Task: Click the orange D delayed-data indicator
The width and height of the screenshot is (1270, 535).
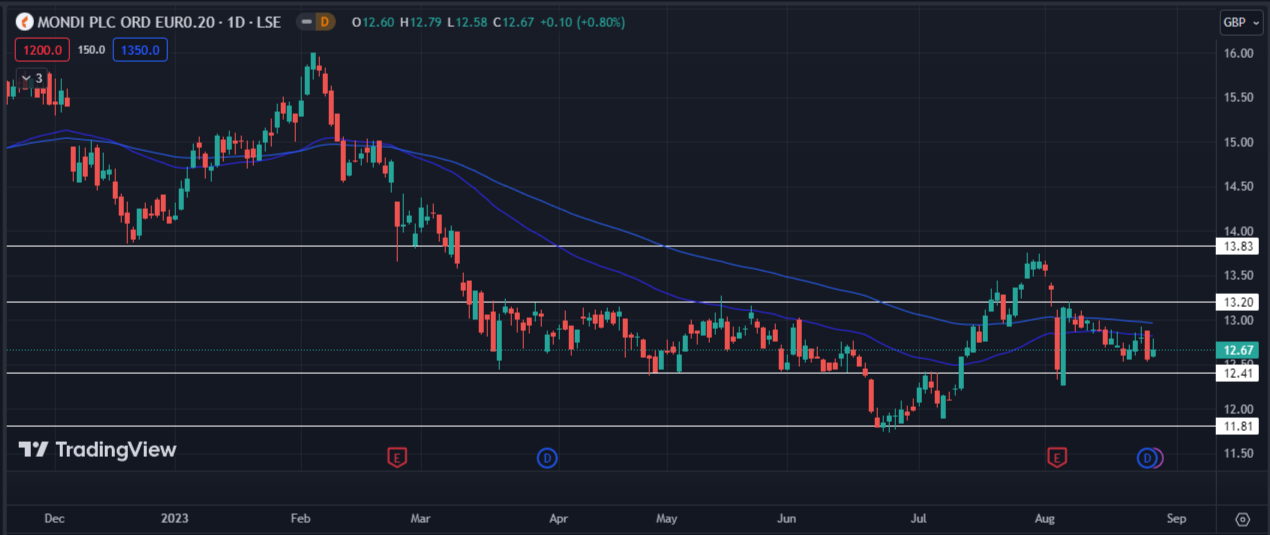Action: pyautogui.click(x=326, y=21)
